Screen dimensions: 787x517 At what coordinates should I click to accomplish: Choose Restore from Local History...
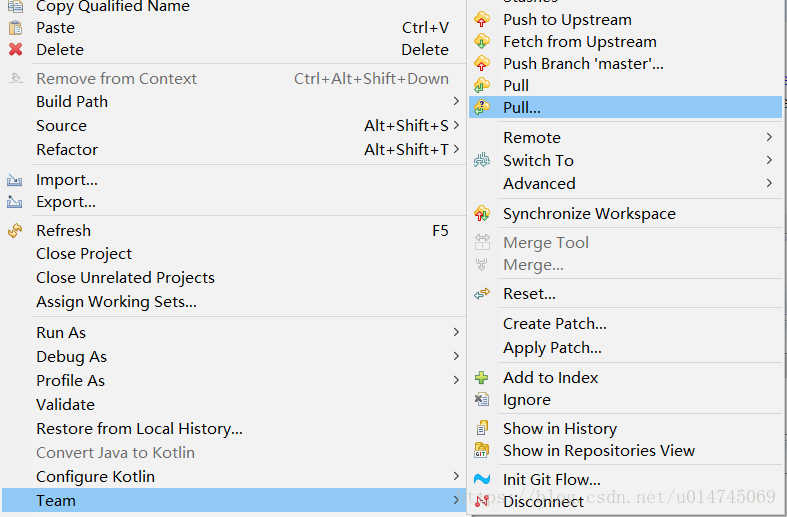tap(234, 429)
